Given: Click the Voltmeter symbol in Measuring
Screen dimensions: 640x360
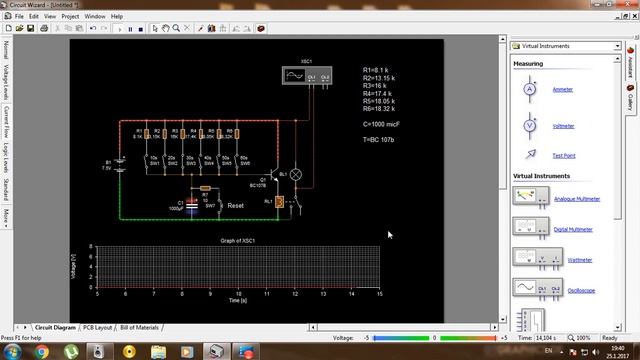Looking at the screenshot, I should 530,125.
